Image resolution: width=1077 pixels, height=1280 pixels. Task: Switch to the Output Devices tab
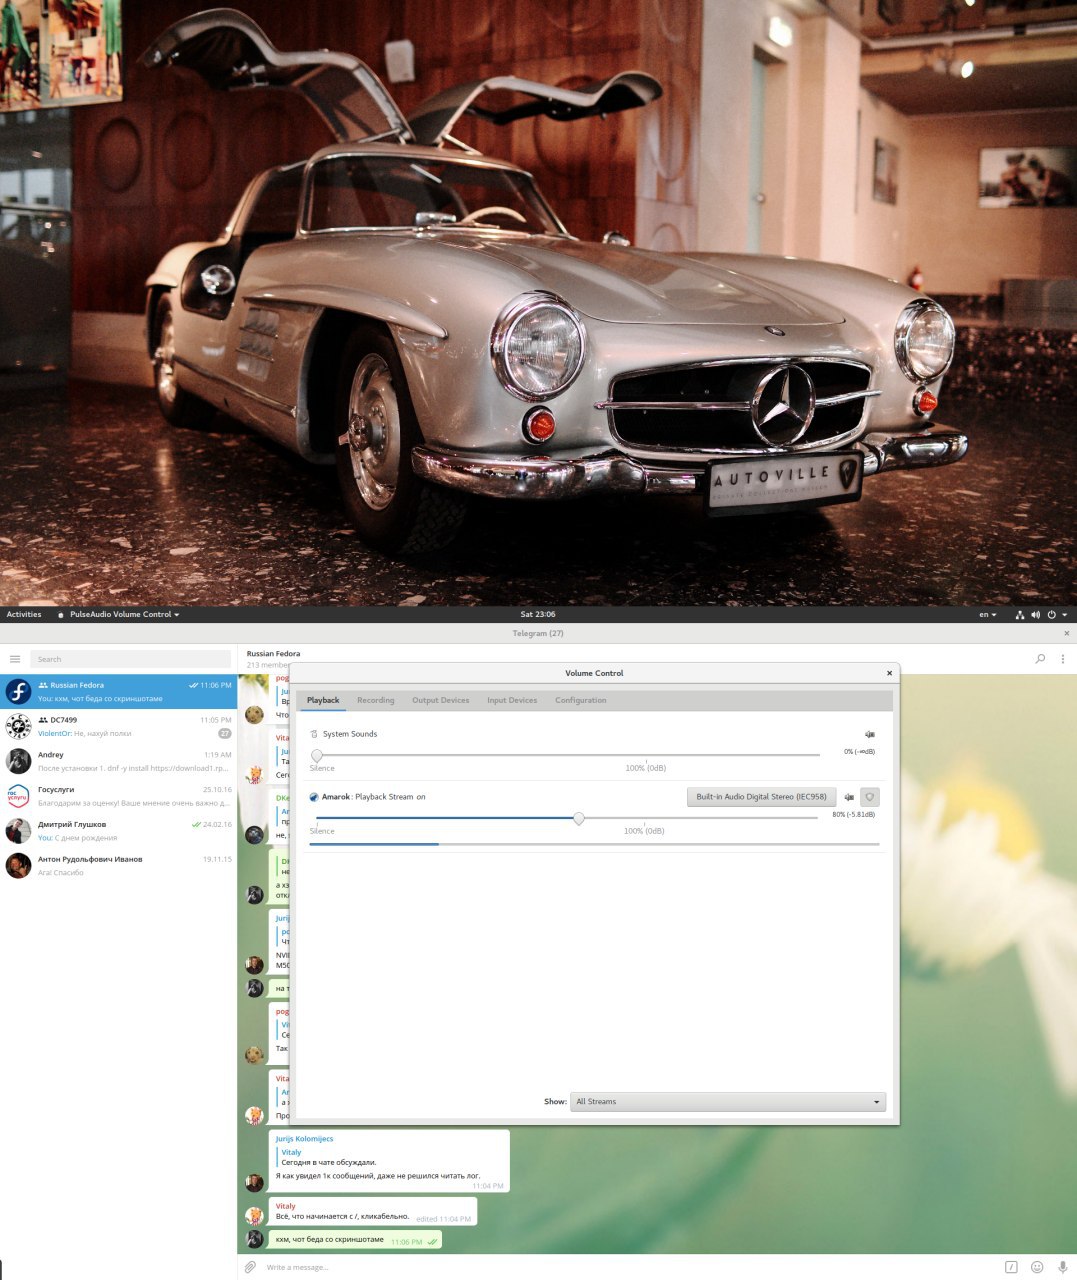tap(440, 700)
